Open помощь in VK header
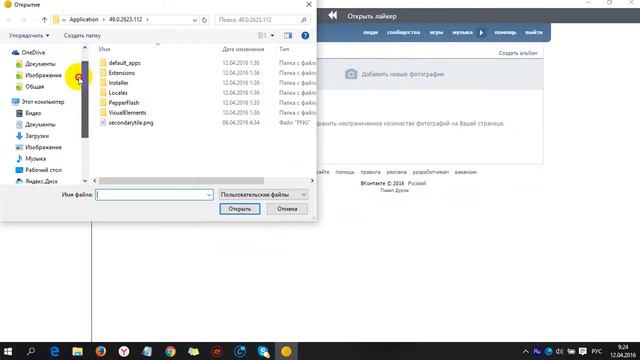640x360 pixels. click(x=505, y=32)
